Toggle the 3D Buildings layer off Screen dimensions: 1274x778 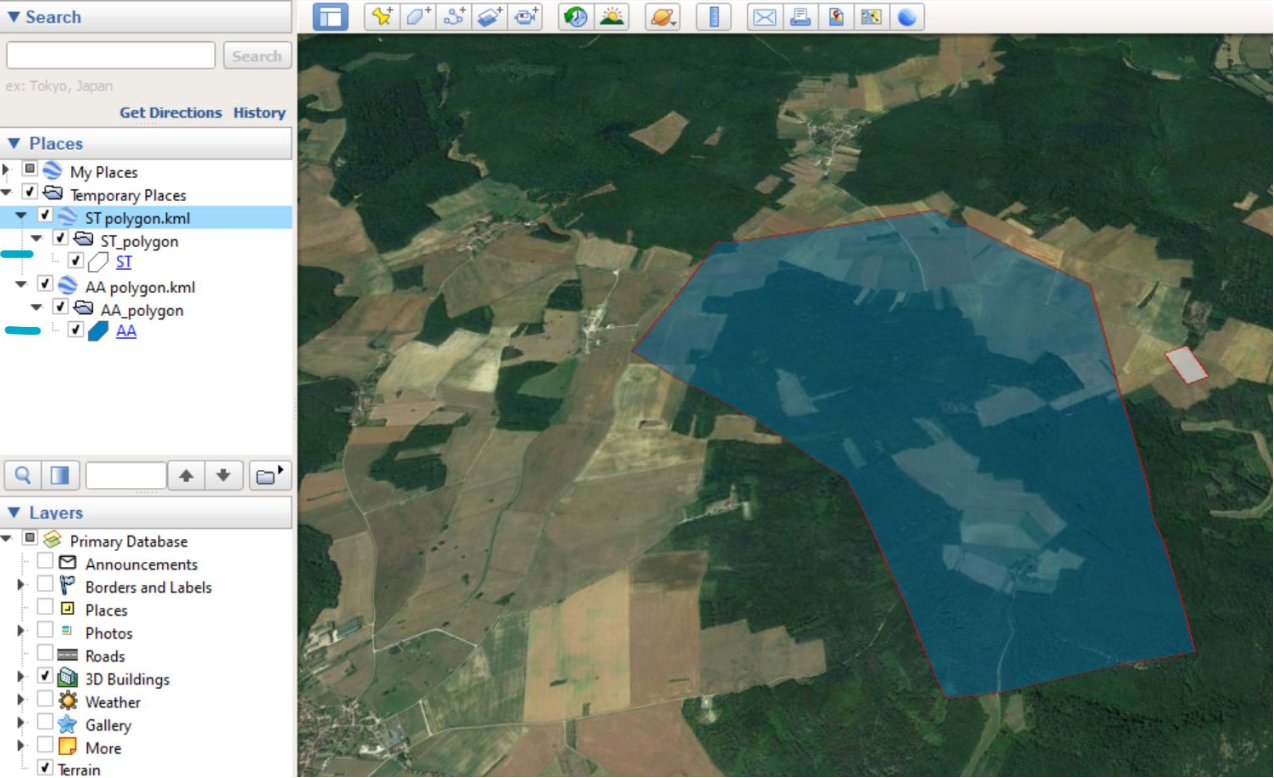tap(47, 679)
